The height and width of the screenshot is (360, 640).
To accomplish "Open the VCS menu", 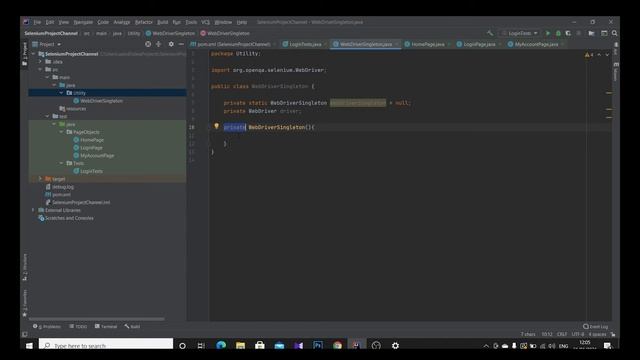I will (205, 22).
